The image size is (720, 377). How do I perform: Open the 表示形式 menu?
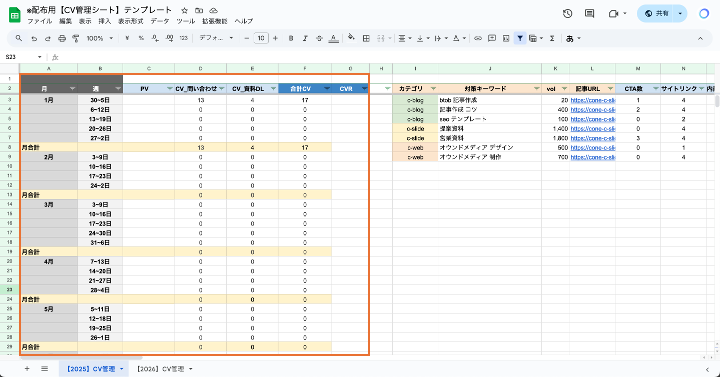[x=130, y=21]
